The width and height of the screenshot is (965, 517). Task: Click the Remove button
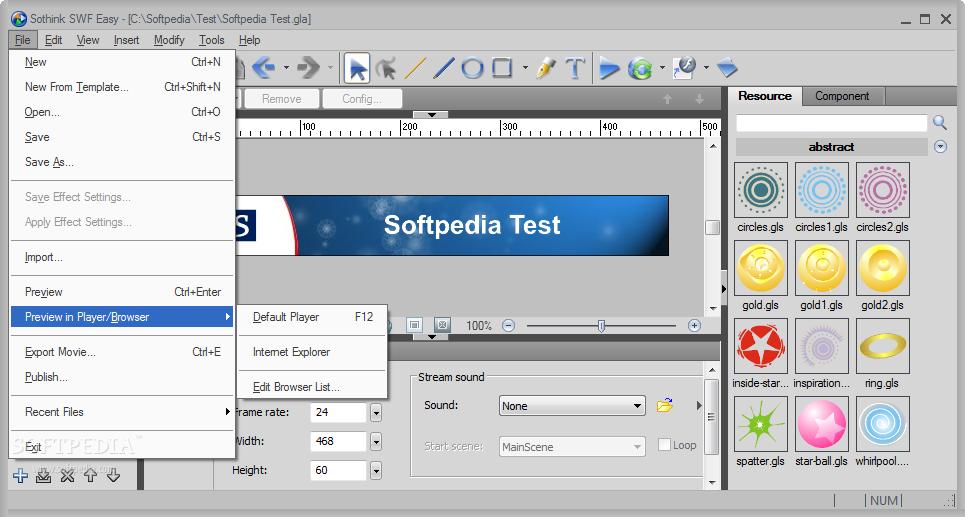coord(282,98)
